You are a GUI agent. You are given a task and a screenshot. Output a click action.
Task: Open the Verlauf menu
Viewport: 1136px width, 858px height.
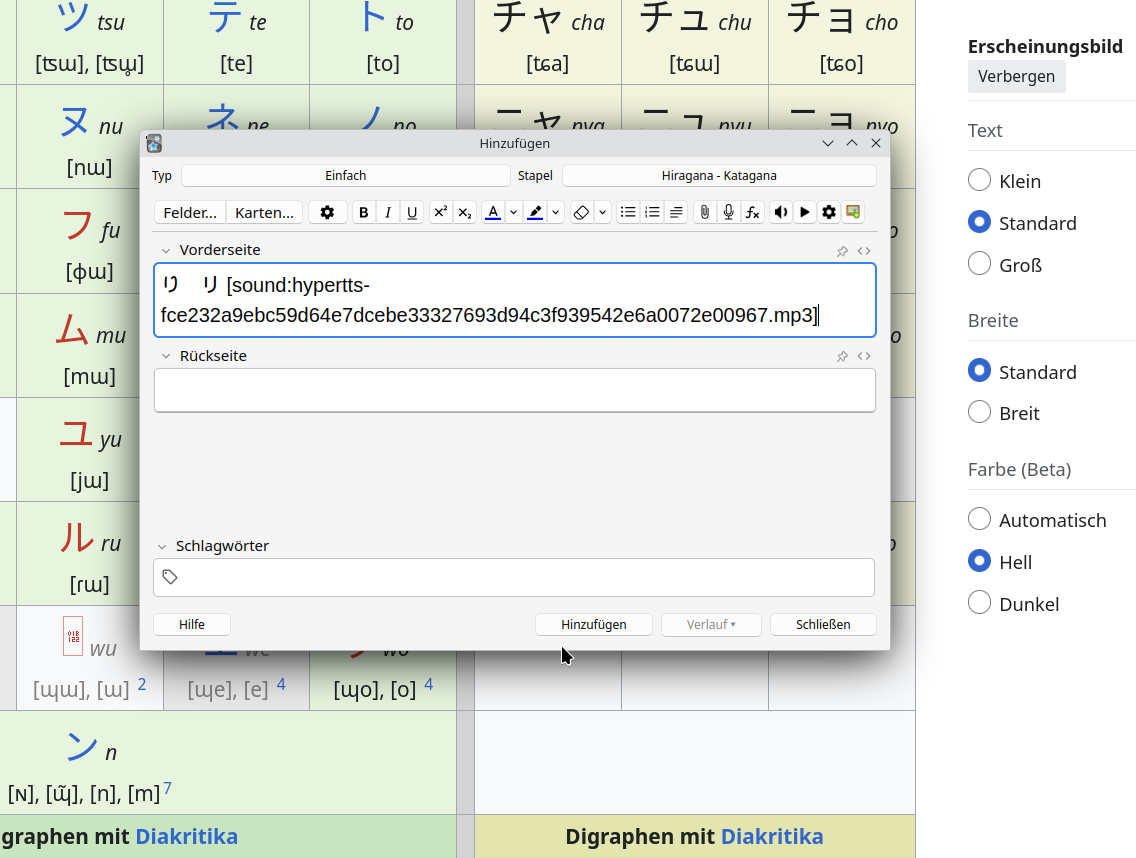click(711, 624)
